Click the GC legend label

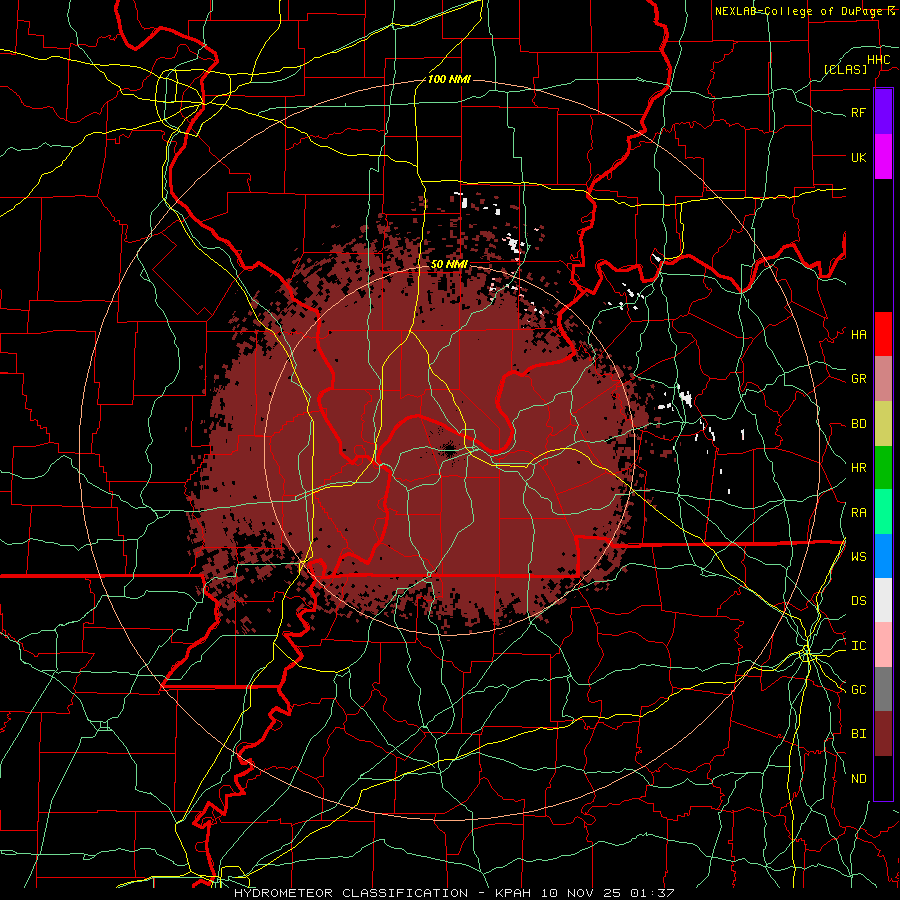tap(858, 689)
